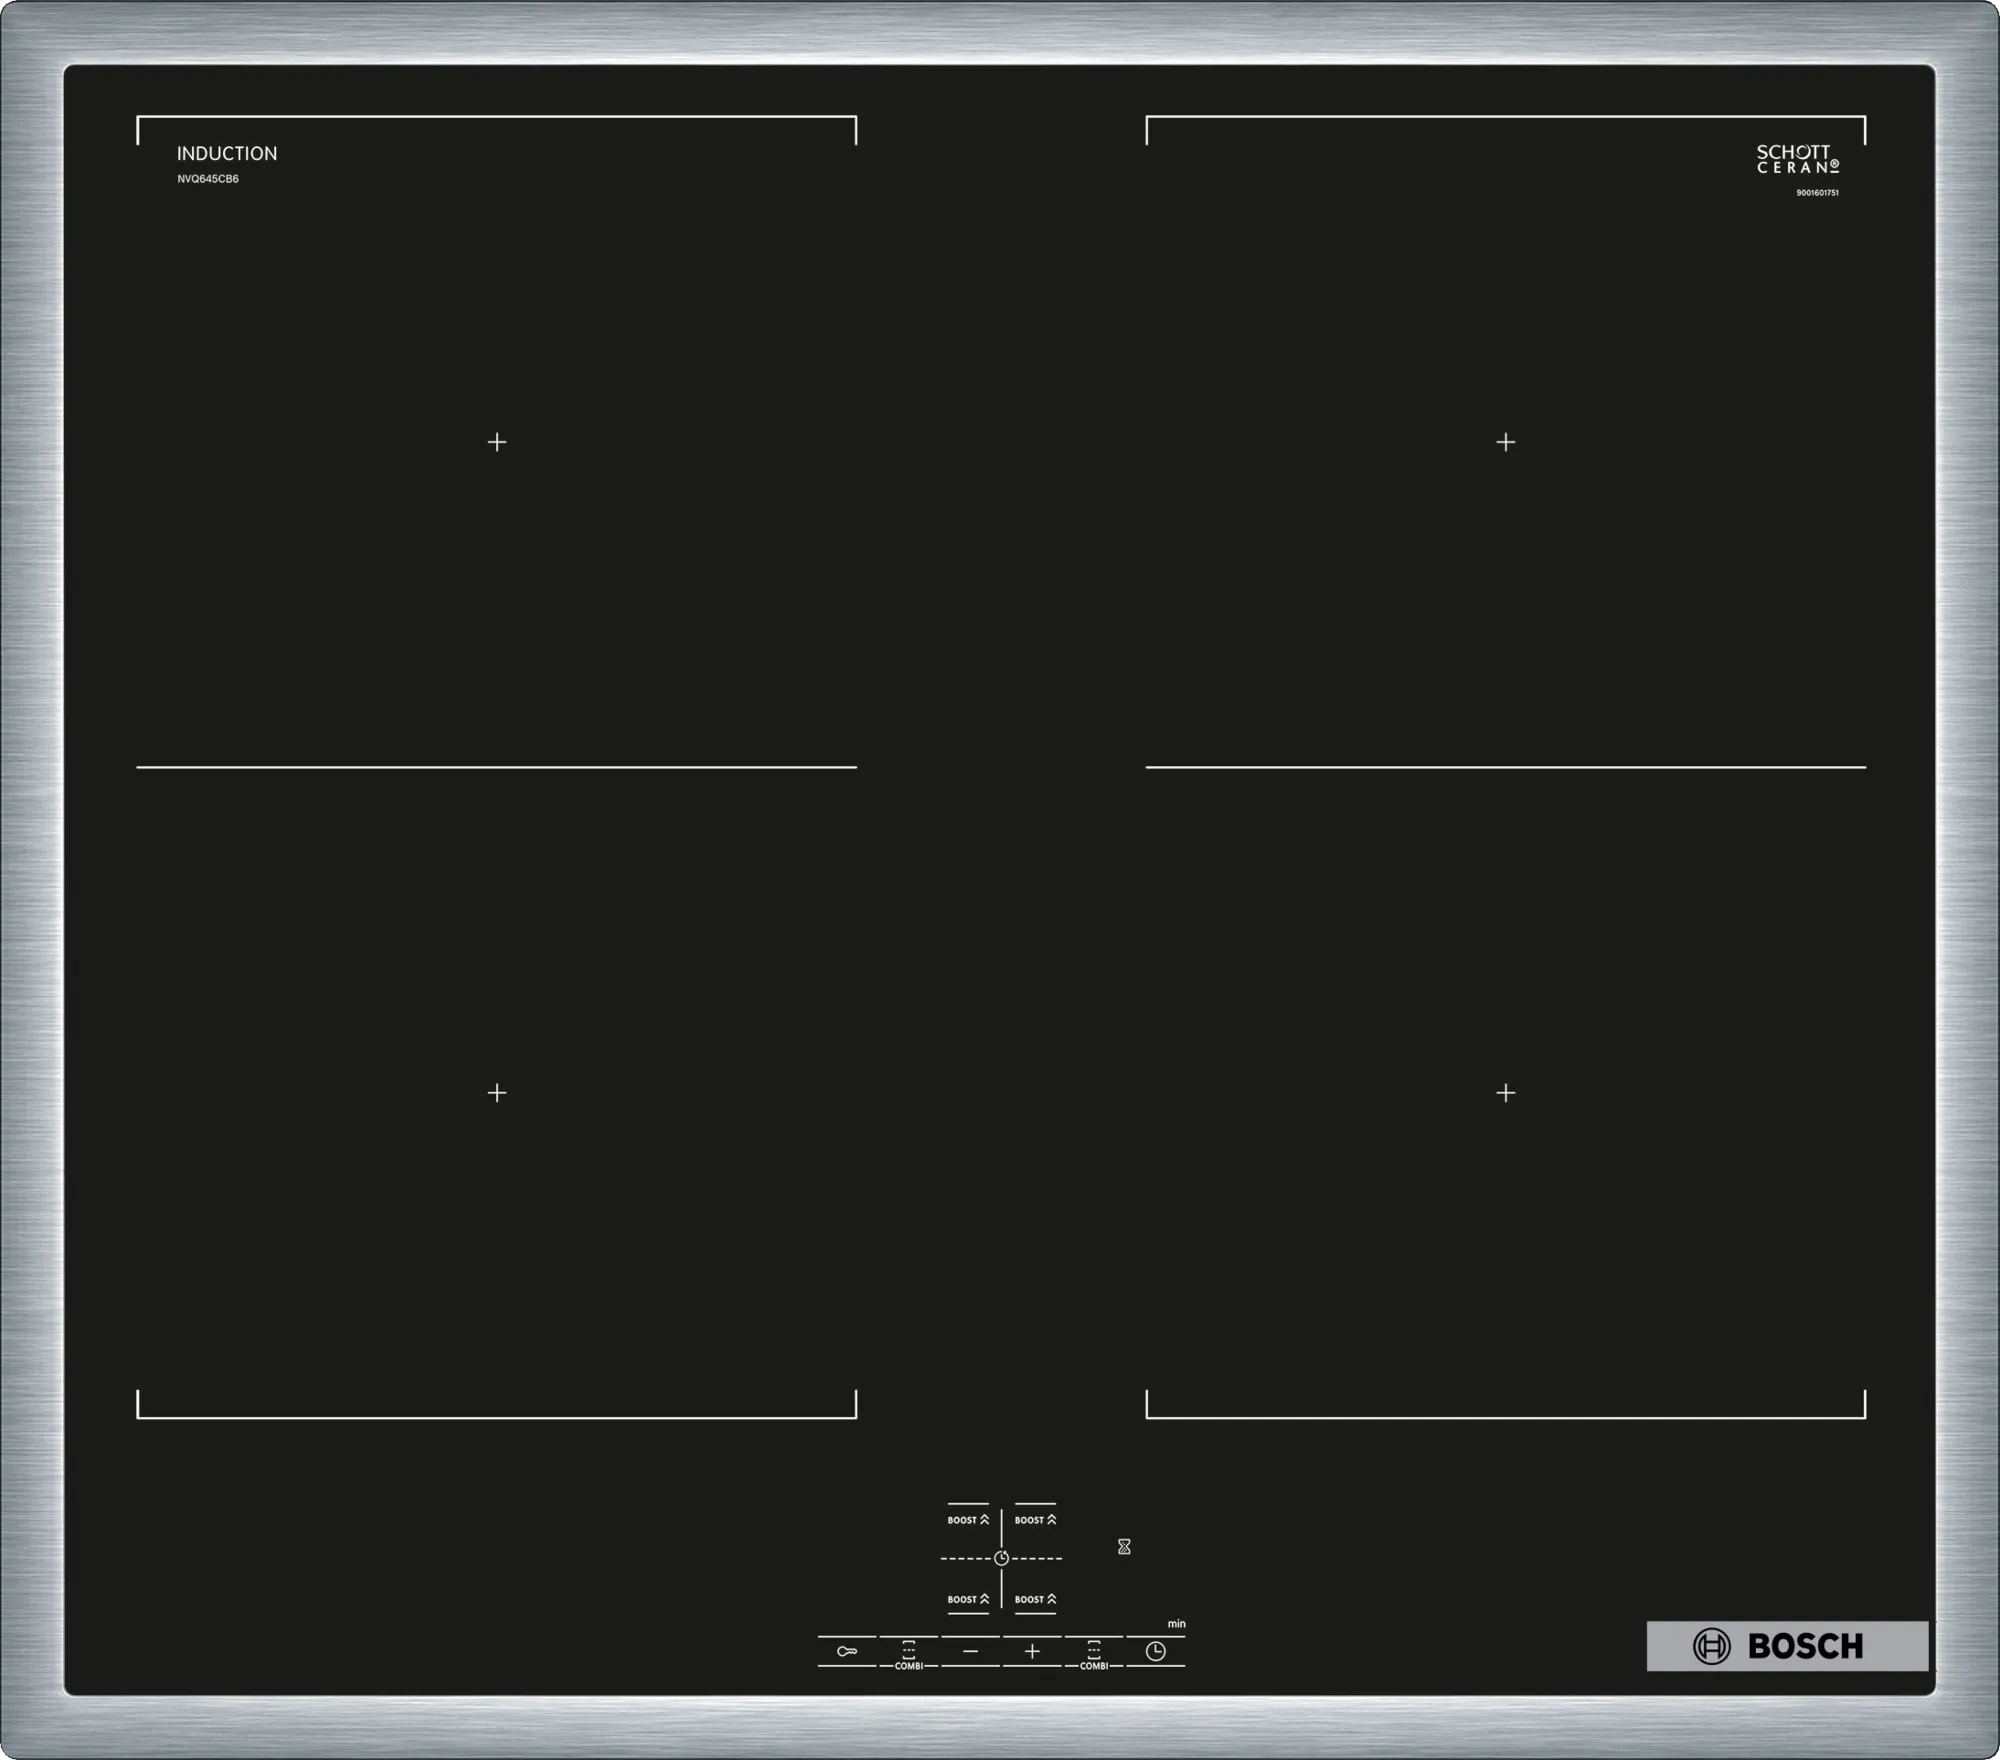Tap the clock timer icon under min

[1155, 1651]
